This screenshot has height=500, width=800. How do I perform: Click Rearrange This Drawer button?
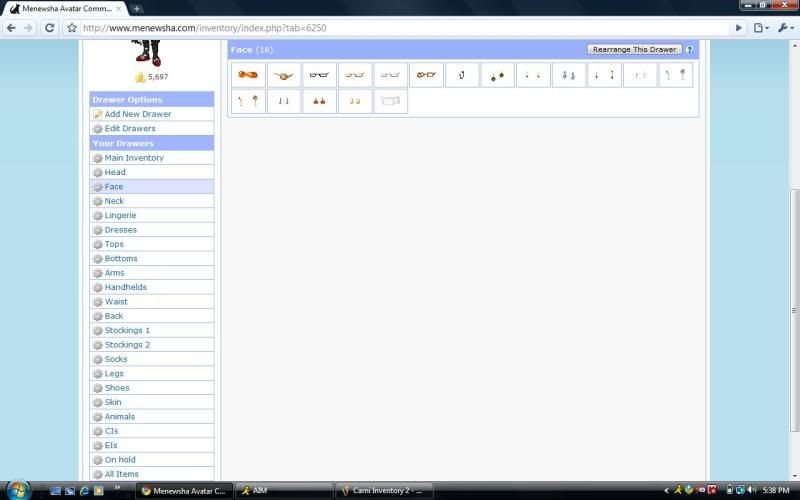click(634, 49)
